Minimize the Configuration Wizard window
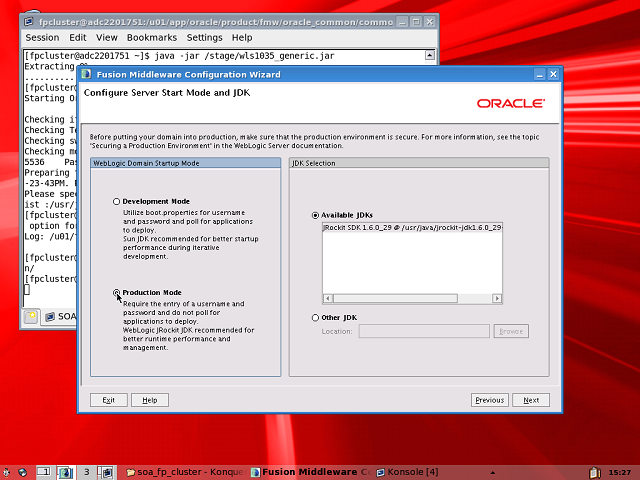Image resolution: width=640 pixels, height=480 pixels. [540, 74]
